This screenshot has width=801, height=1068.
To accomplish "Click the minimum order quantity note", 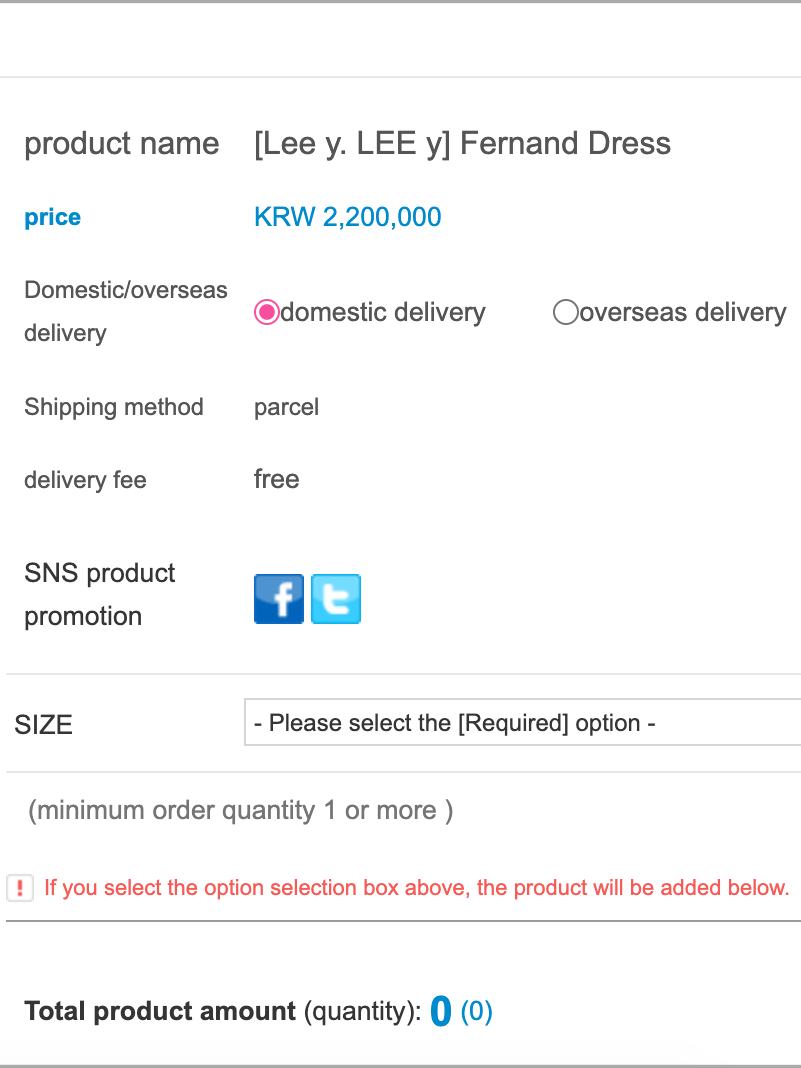I will point(240,810).
